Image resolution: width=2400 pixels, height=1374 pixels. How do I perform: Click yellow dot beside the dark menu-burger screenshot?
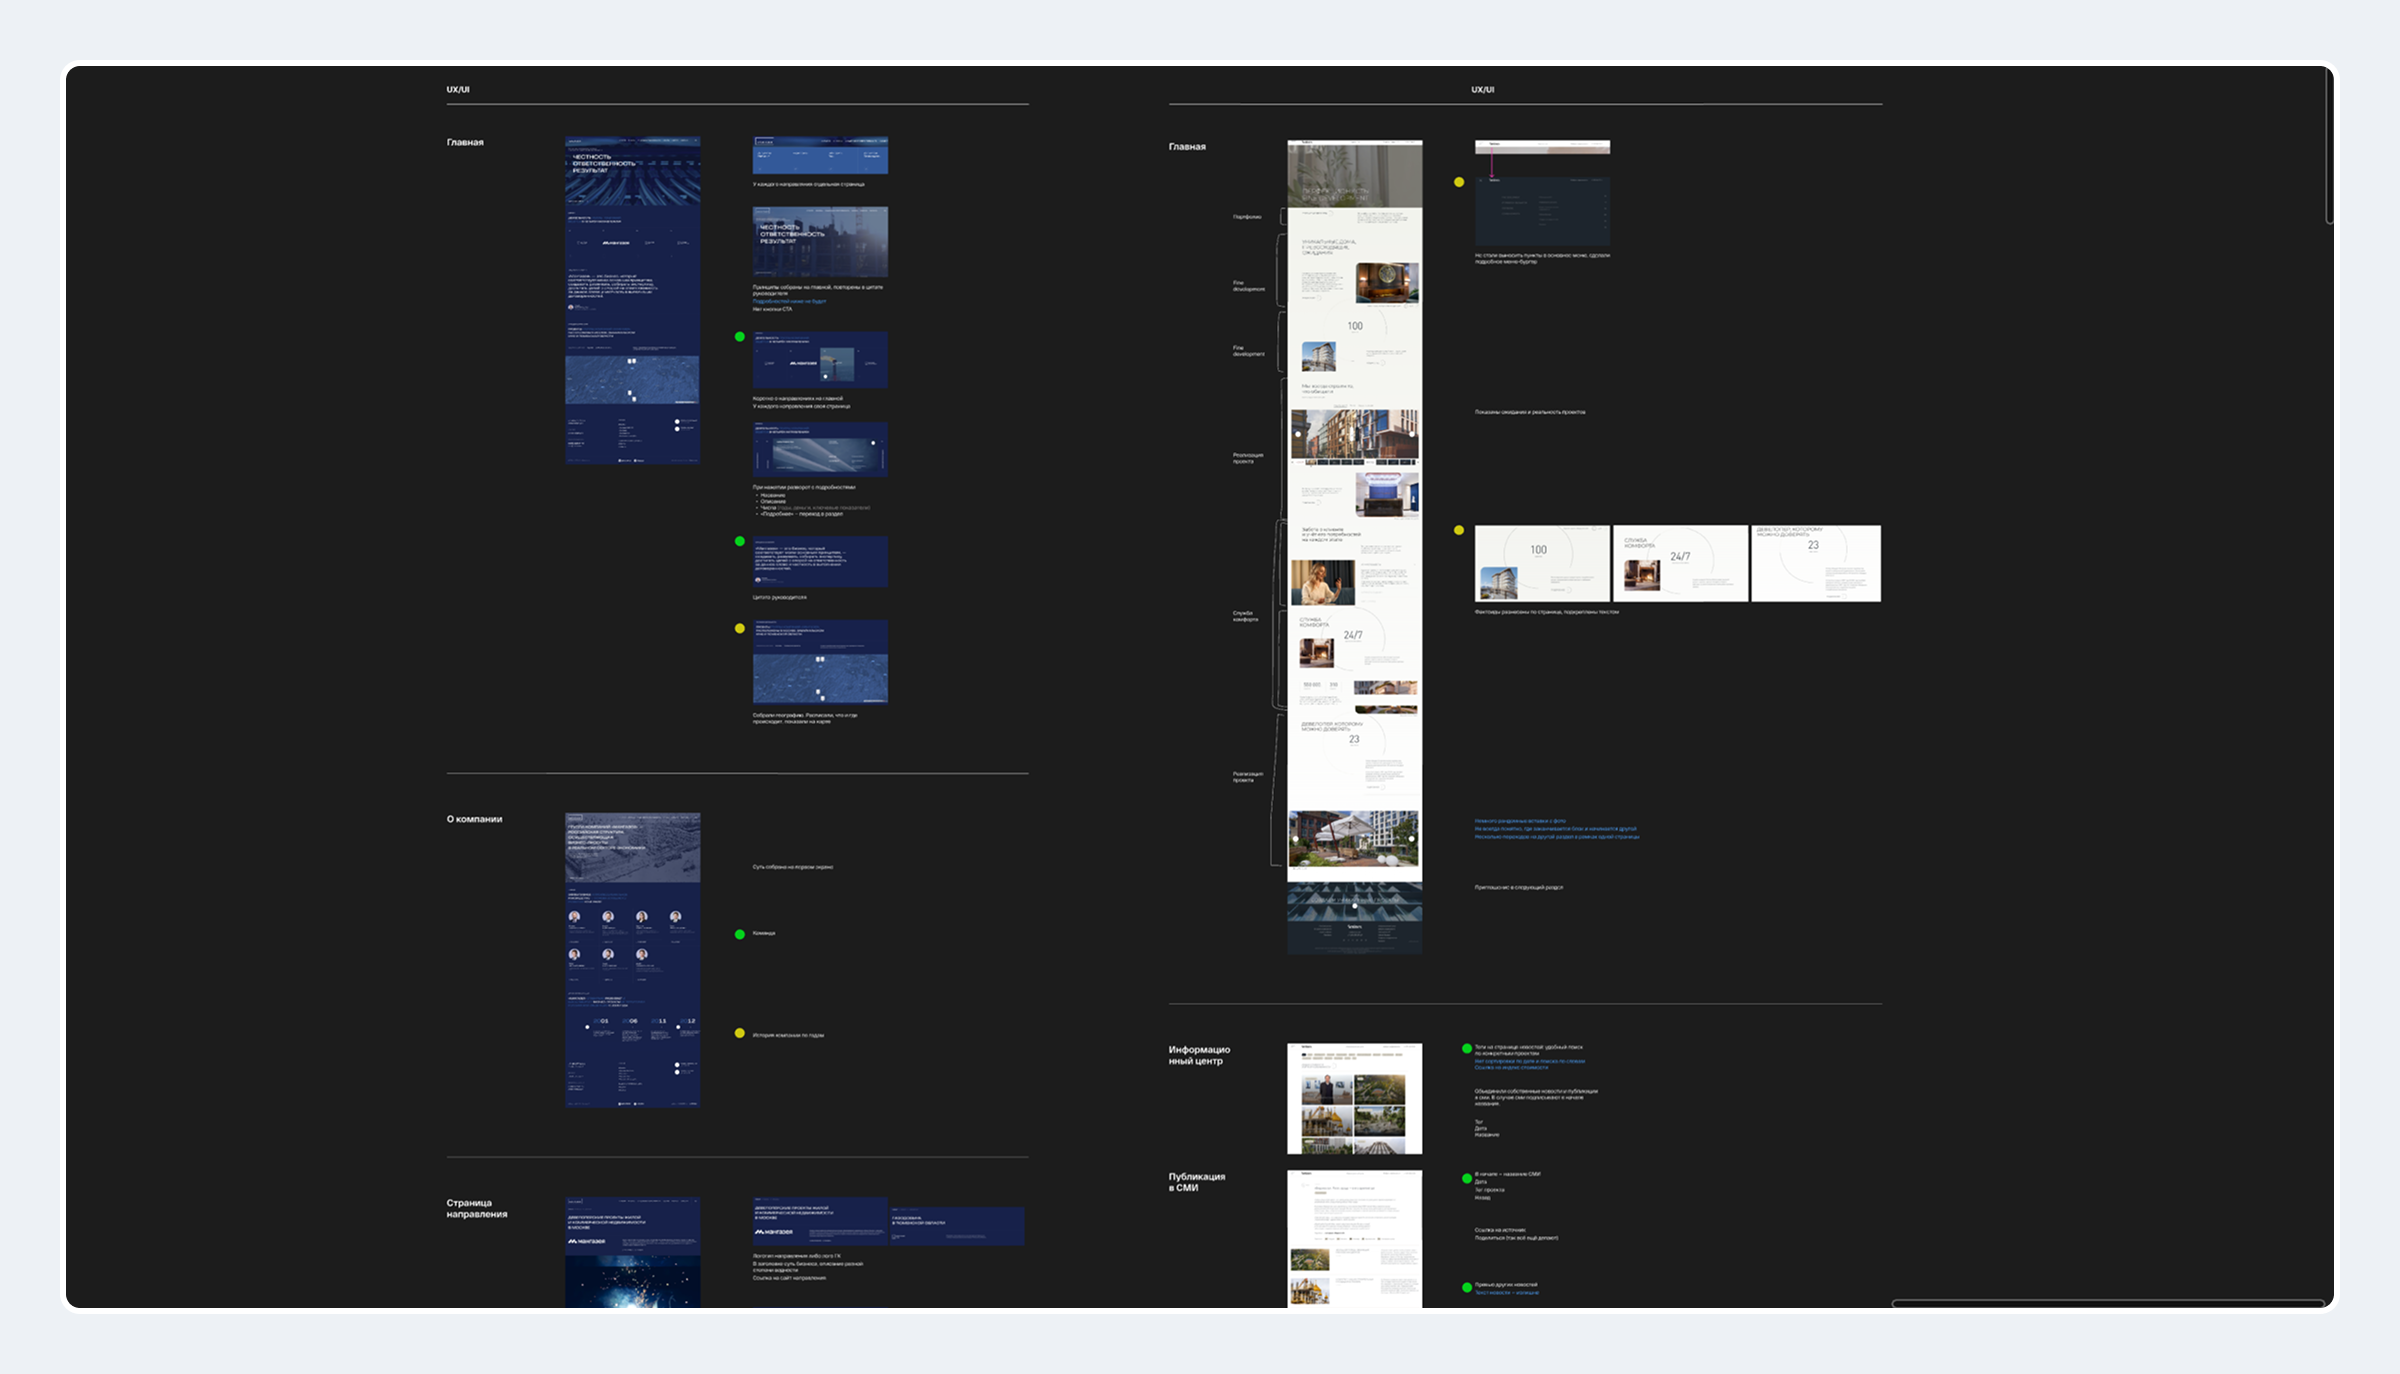[1459, 182]
